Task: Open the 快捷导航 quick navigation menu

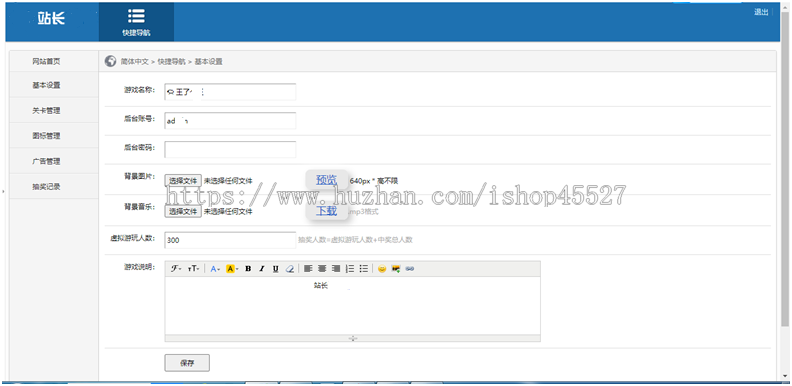Action: [136, 22]
